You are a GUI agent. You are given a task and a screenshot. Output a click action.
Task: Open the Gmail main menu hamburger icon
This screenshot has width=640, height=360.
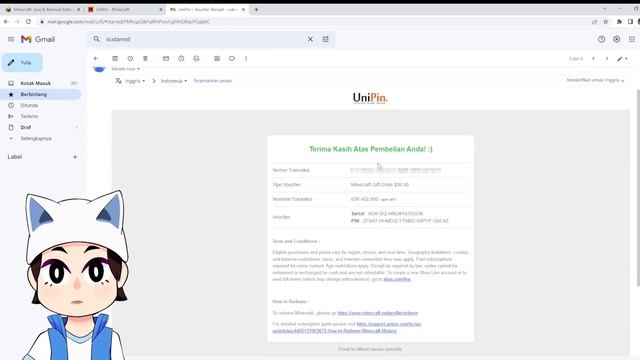11,39
